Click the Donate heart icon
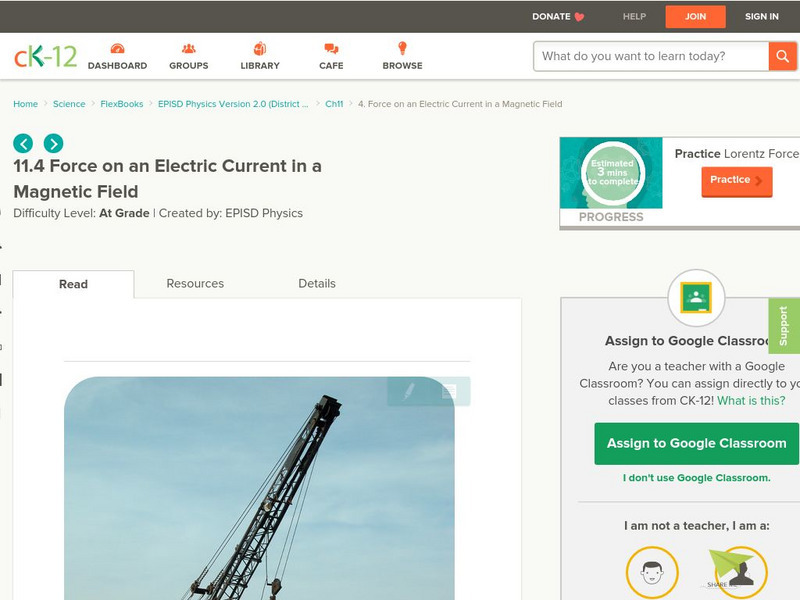This screenshot has height=600, width=800. [x=579, y=17]
